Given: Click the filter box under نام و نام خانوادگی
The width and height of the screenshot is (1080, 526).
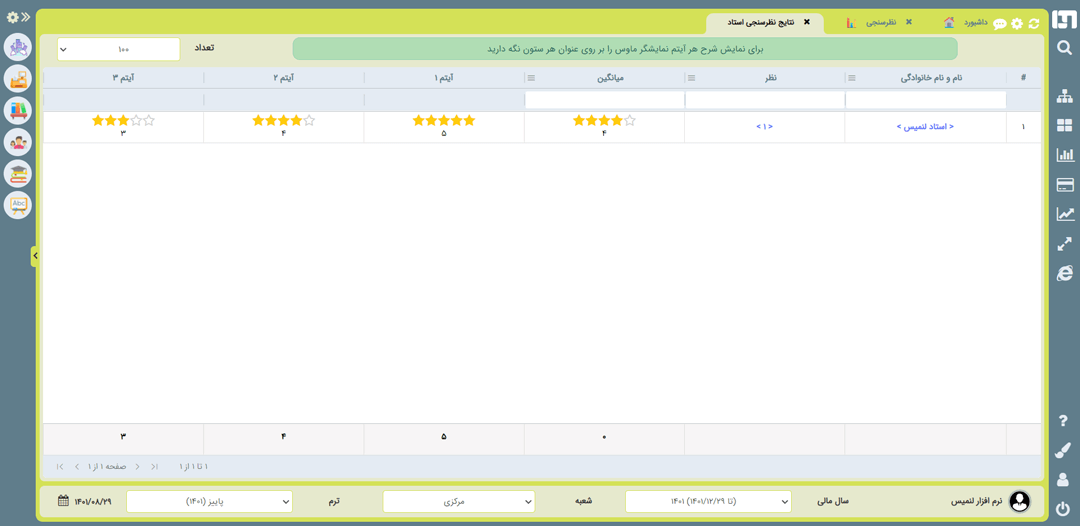Looking at the screenshot, I should (926, 100).
